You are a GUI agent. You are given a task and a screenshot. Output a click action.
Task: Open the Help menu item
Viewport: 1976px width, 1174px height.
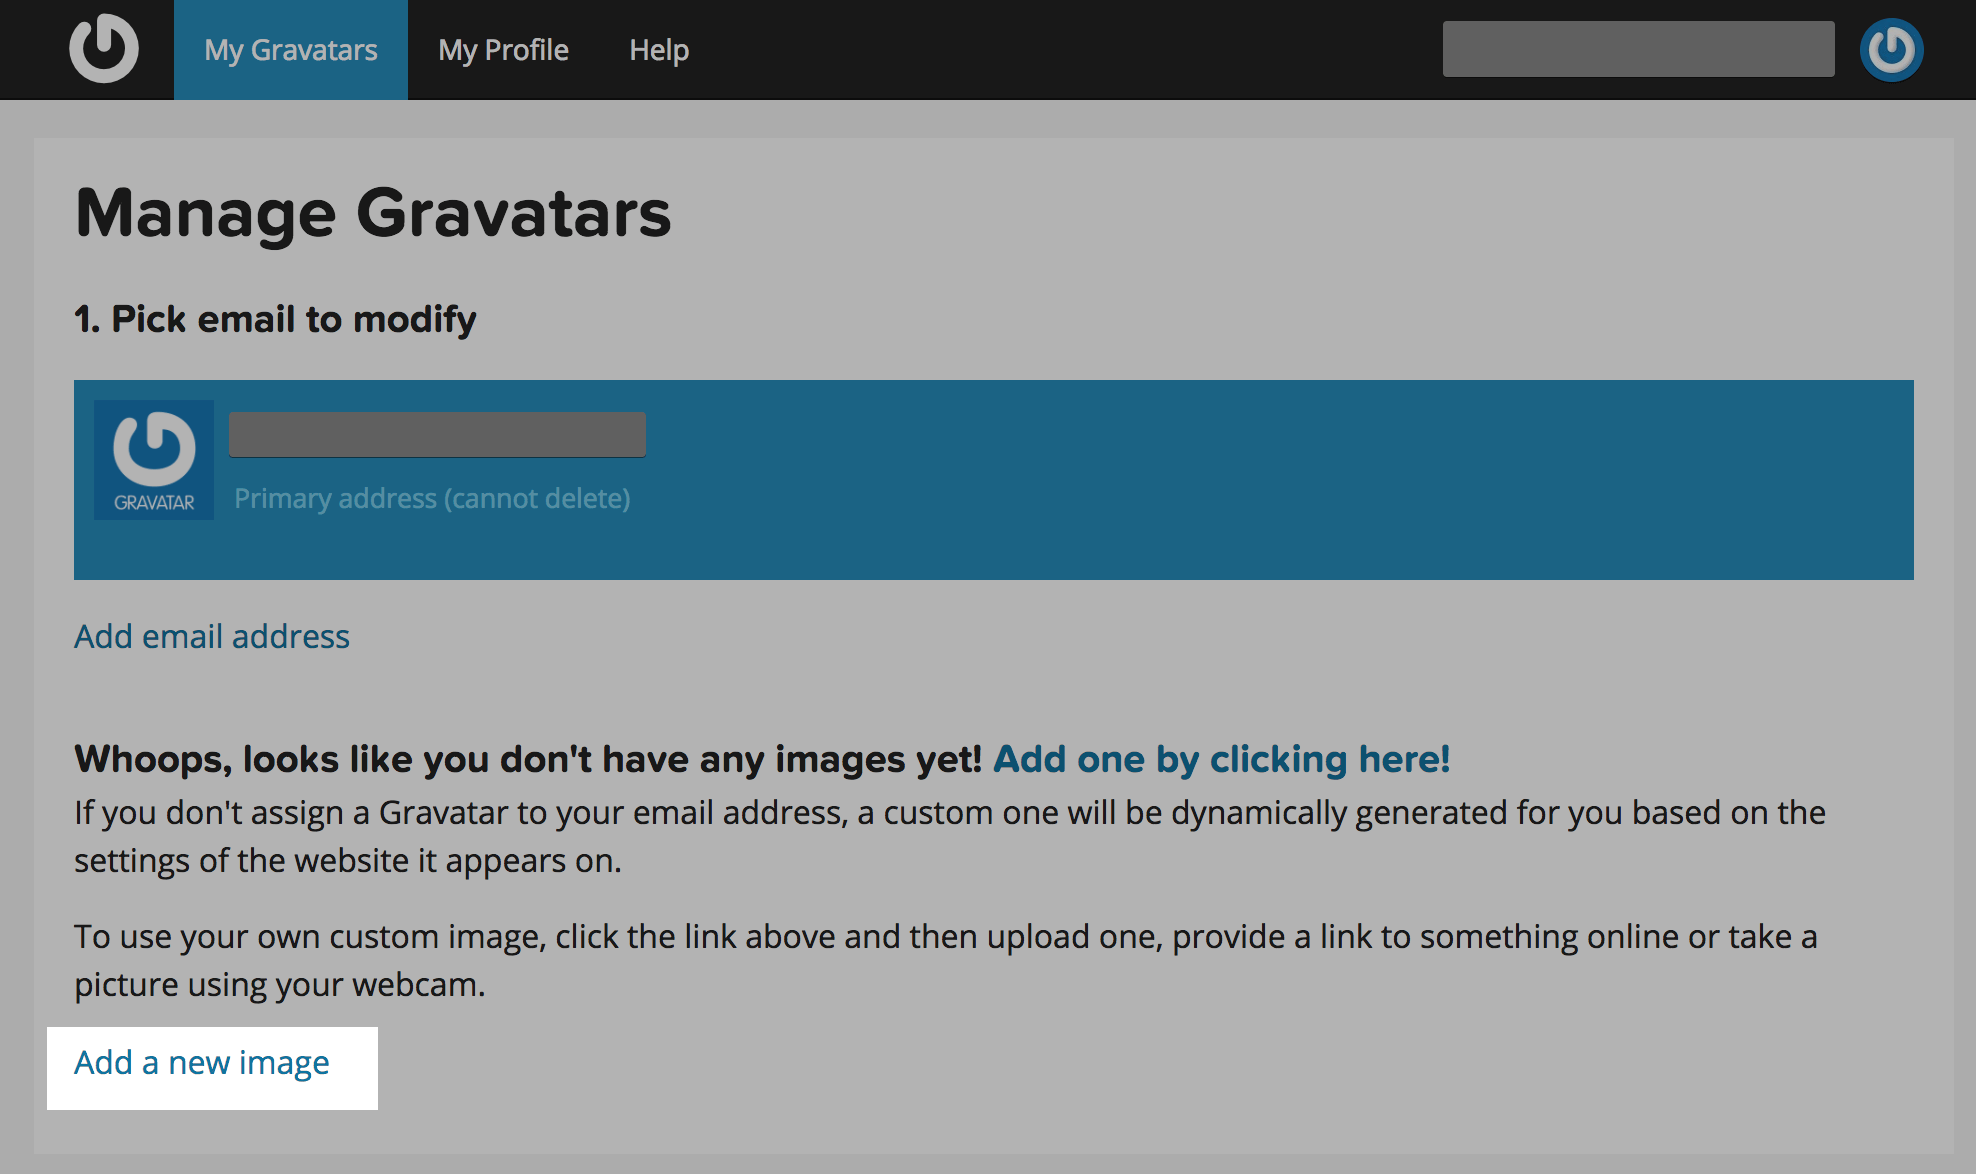click(x=659, y=50)
